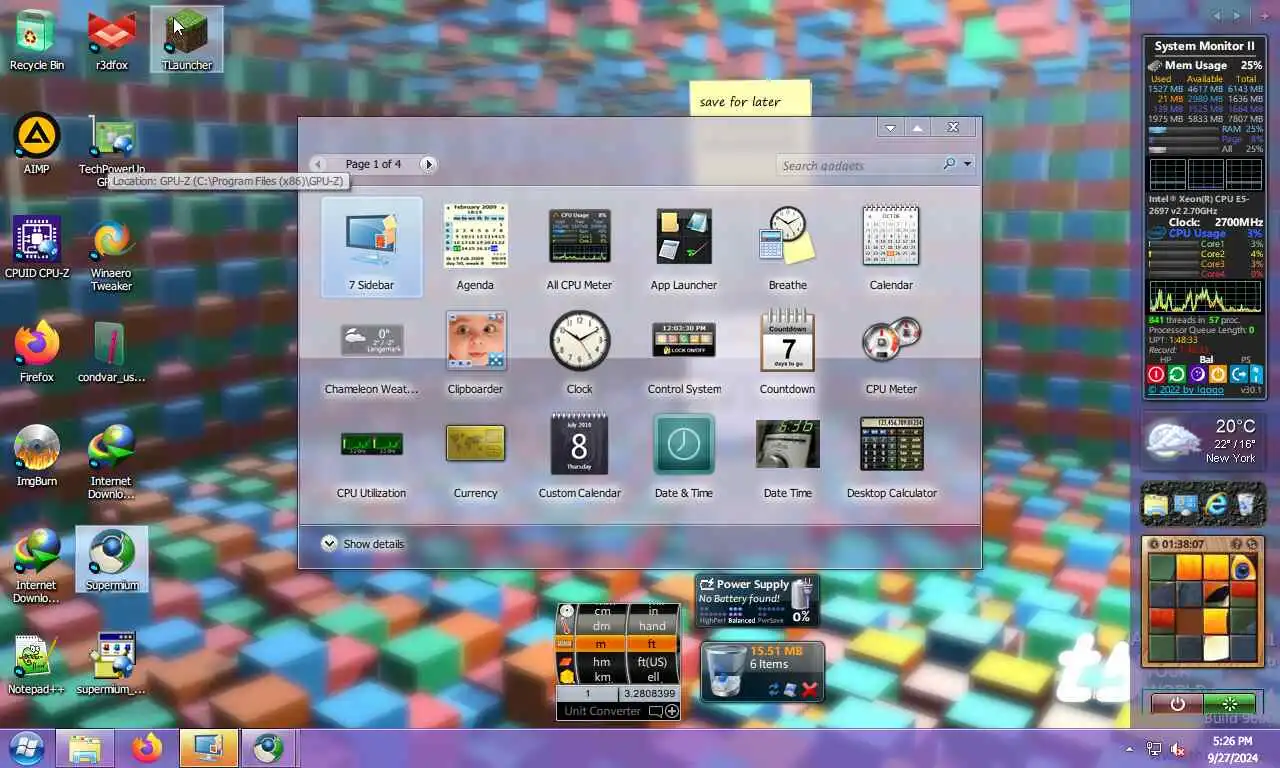1280x768 pixels.
Task: Open the Windows Start menu
Action: coord(26,747)
